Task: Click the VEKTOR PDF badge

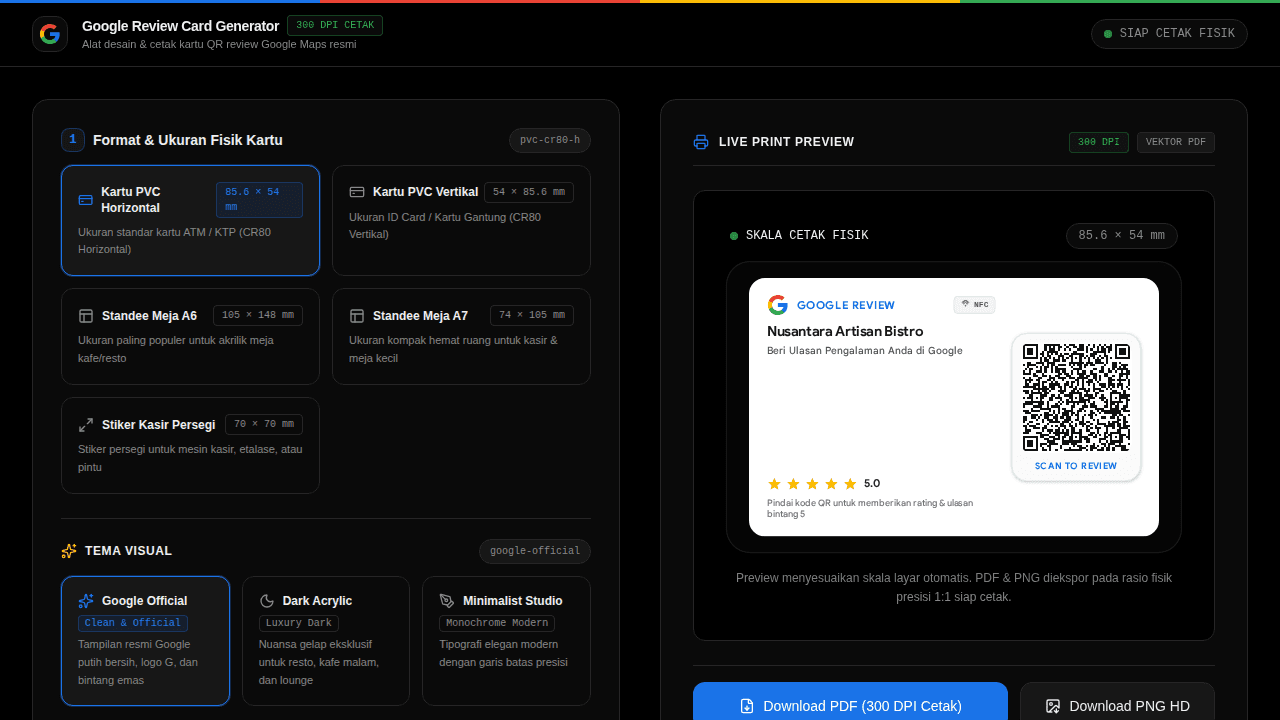Action: [x=1176, y=142]
